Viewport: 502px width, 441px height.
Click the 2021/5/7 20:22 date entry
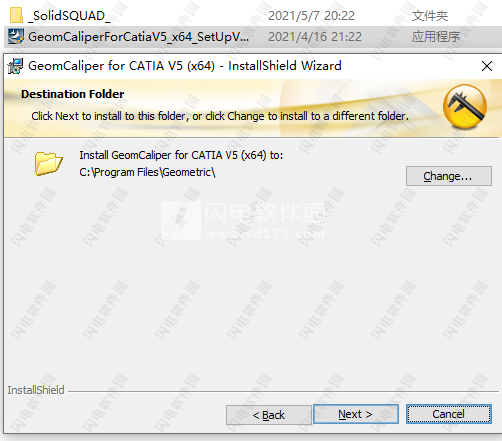pyautogui.click(x=311, y=16)
